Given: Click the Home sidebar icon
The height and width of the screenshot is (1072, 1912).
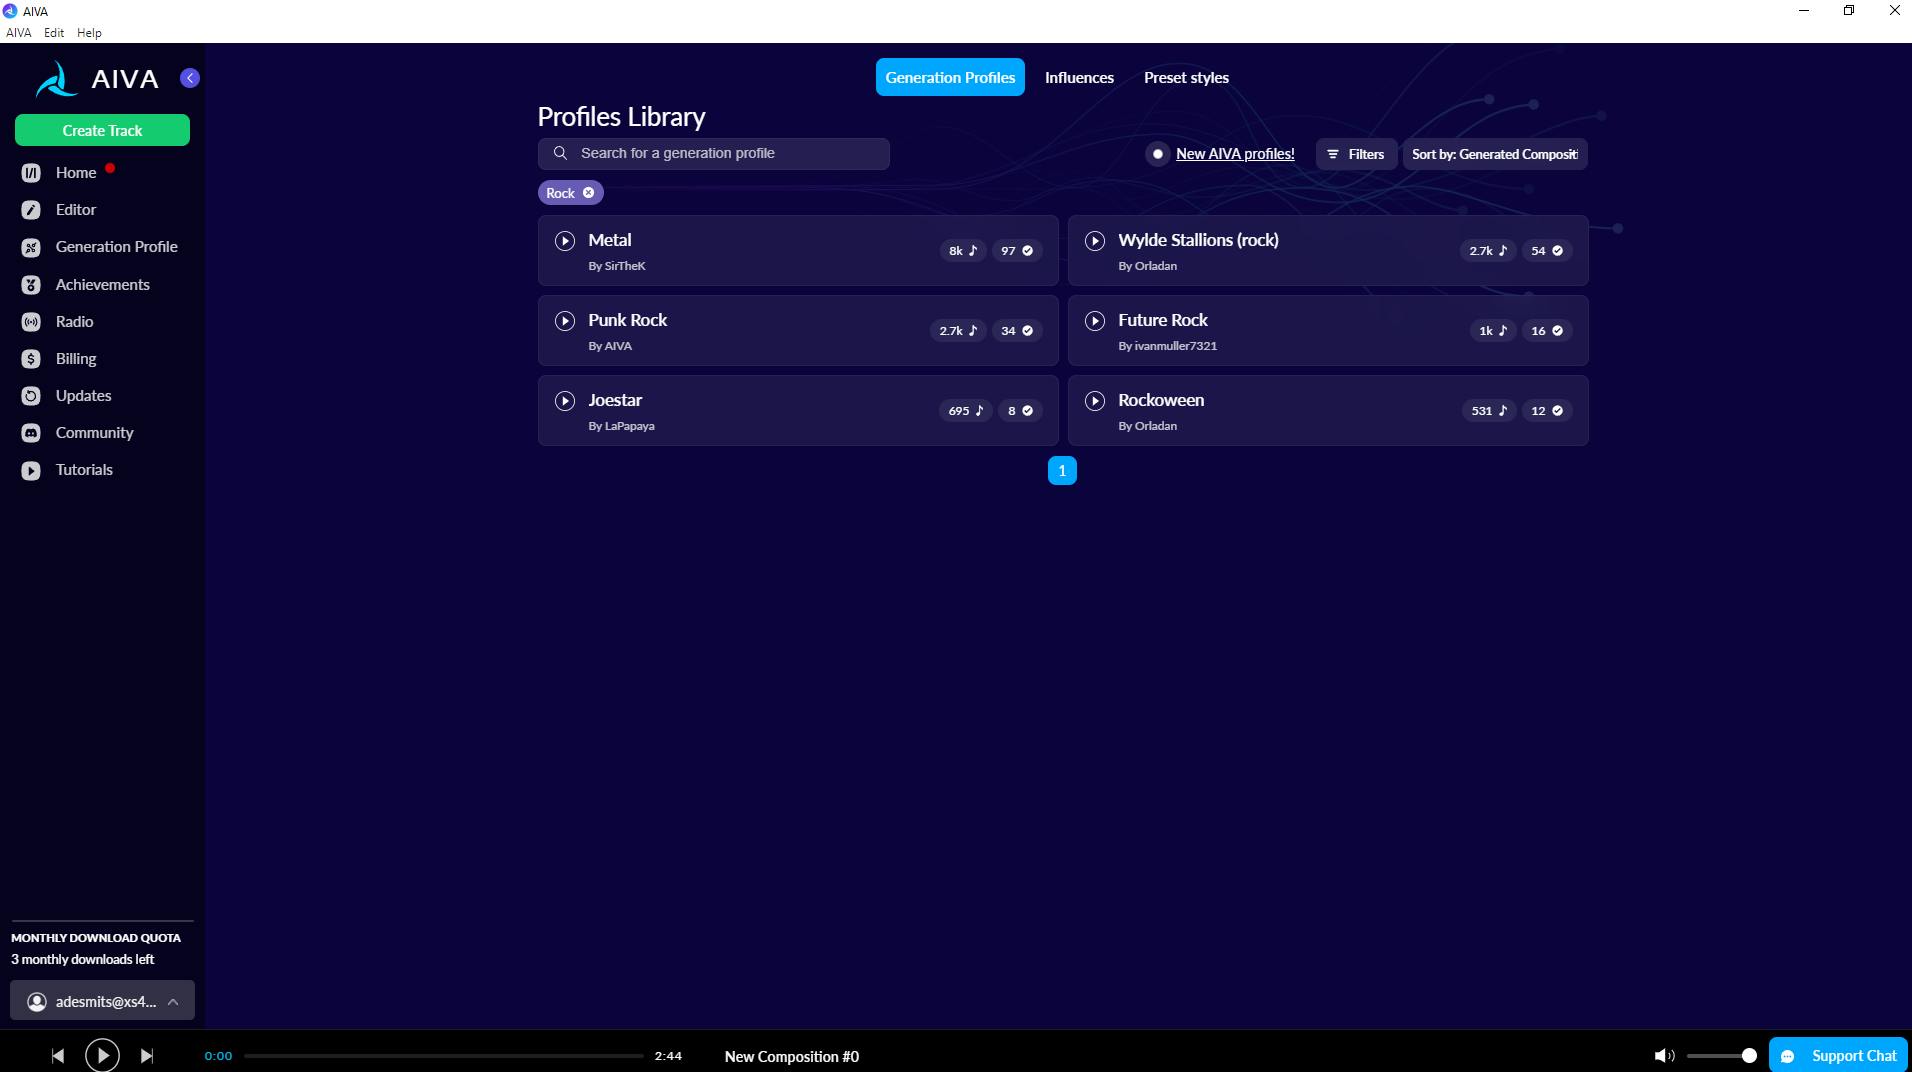Looking at the screenshot, I should click(31, 173).
